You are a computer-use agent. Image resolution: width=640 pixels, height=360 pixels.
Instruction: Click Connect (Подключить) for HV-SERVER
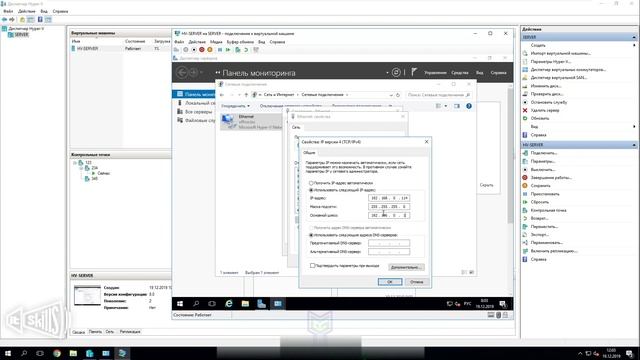pyautogui.click(x=544, y=153)
